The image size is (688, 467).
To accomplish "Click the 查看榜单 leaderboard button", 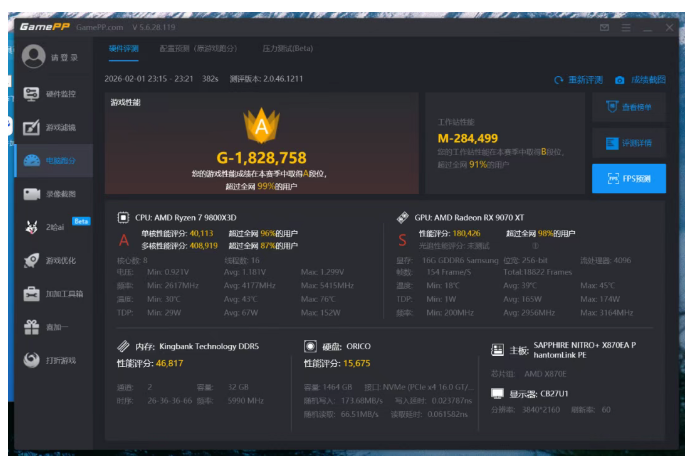I will tap(629, 107).
